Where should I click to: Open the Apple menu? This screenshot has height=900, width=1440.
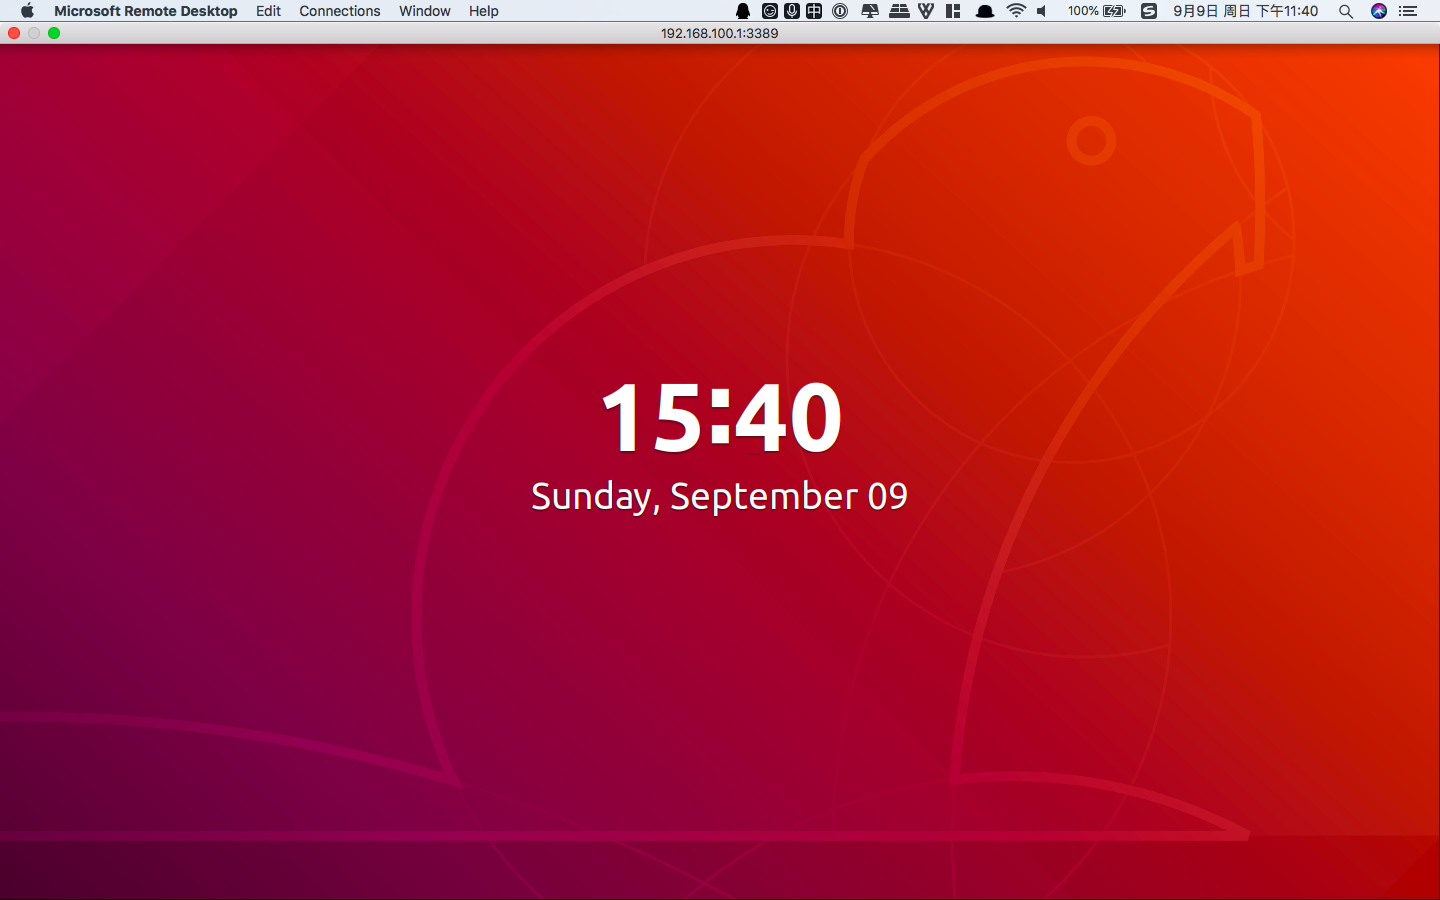coord(27,11)
